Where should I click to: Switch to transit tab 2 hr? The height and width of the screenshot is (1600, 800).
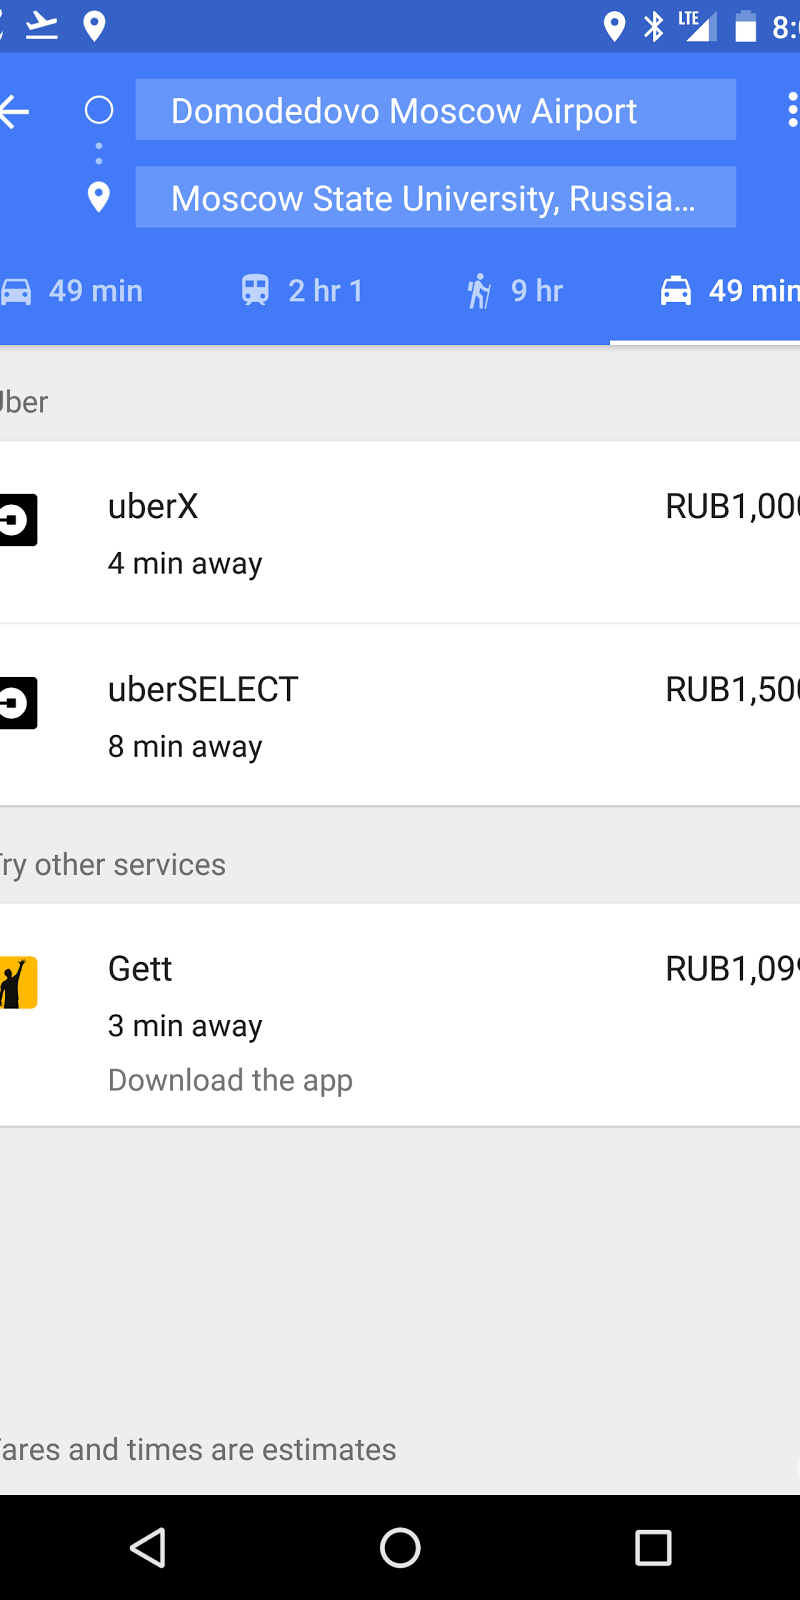302,291
